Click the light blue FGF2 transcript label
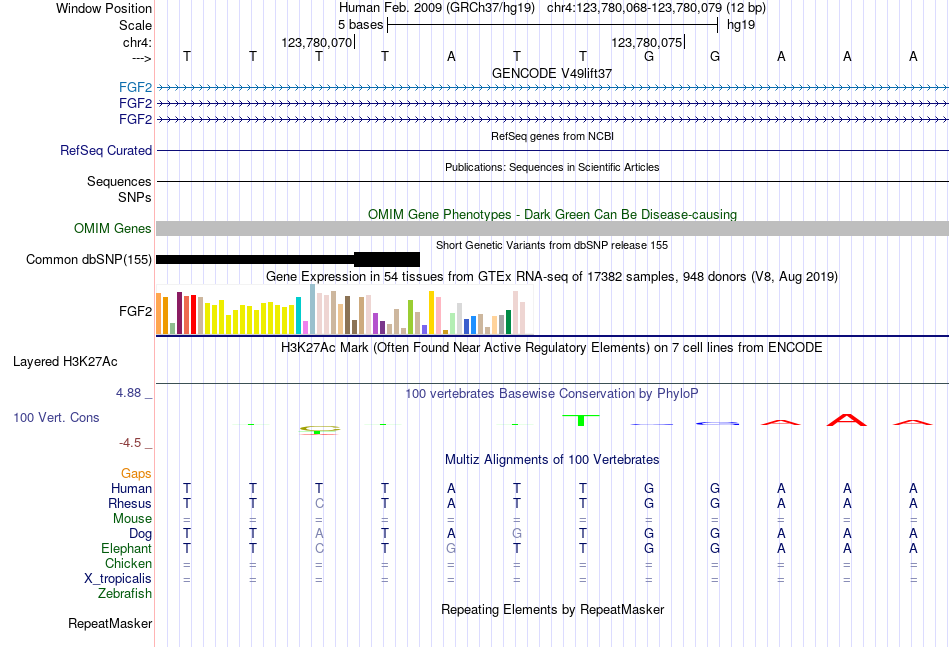Viewport: 950px width, 647px height. click(x=135, y=87)
